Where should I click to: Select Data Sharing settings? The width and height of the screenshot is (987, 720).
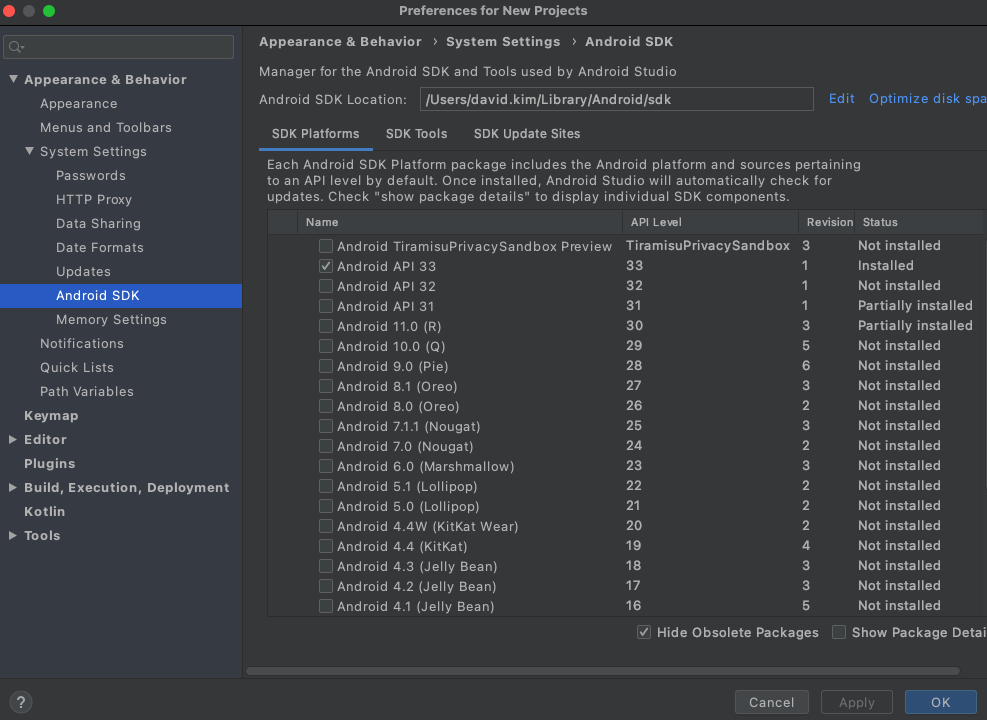coord(98,223)
